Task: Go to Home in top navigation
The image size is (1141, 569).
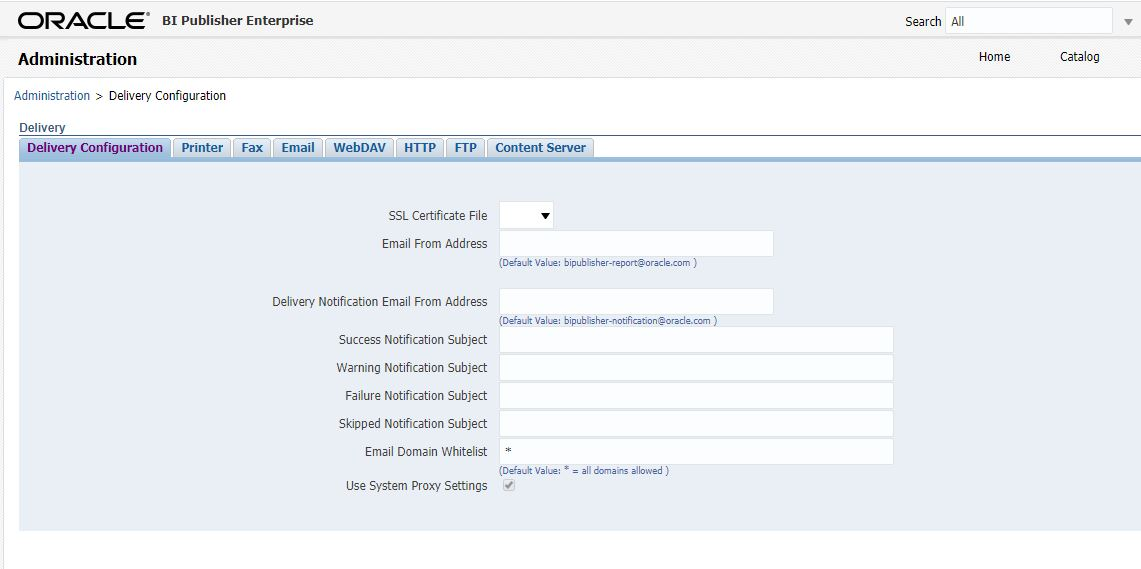Action: 994,57
